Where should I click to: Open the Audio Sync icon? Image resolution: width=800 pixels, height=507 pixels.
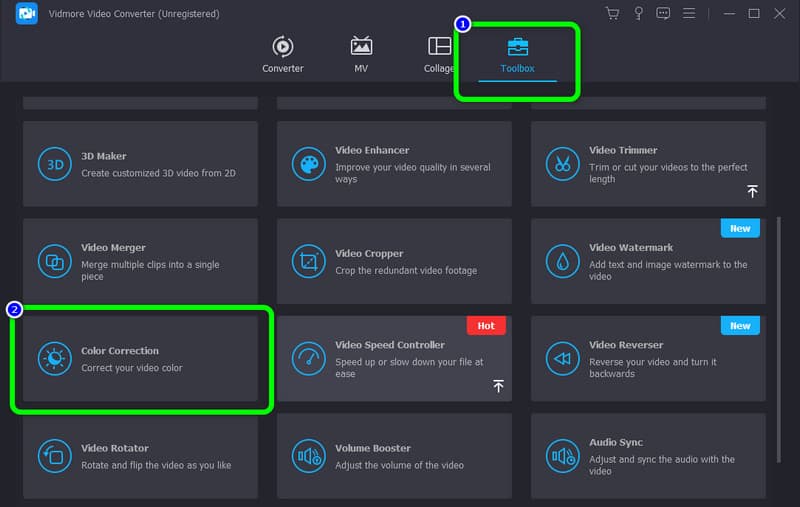563,457
